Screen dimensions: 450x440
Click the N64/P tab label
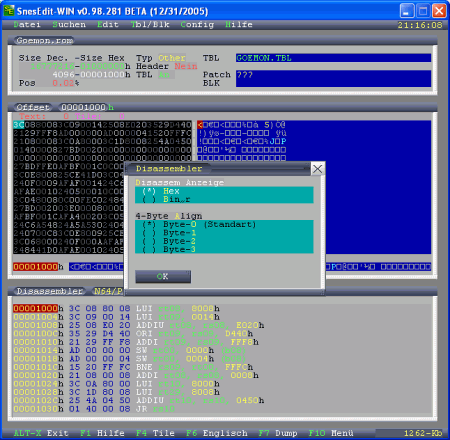coord(108,291)
